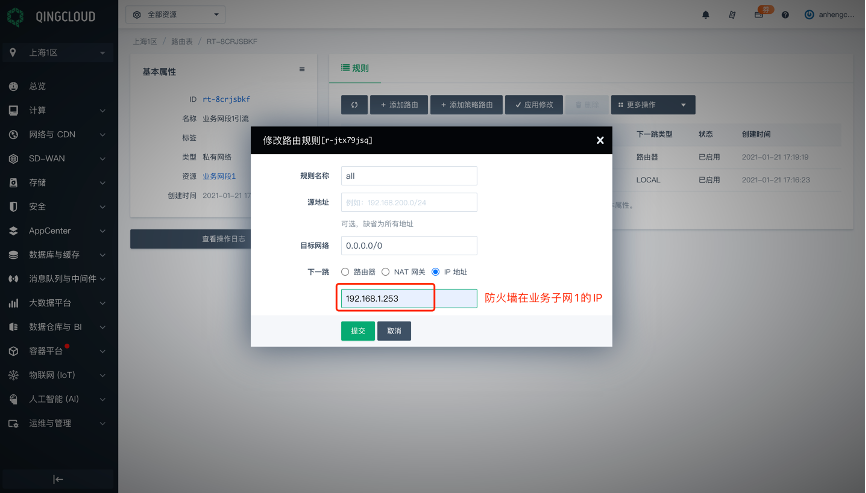Screen dimensions: 866x493
Task: Open the basic properties panel menu icon
Action: [x=301, y=70]
